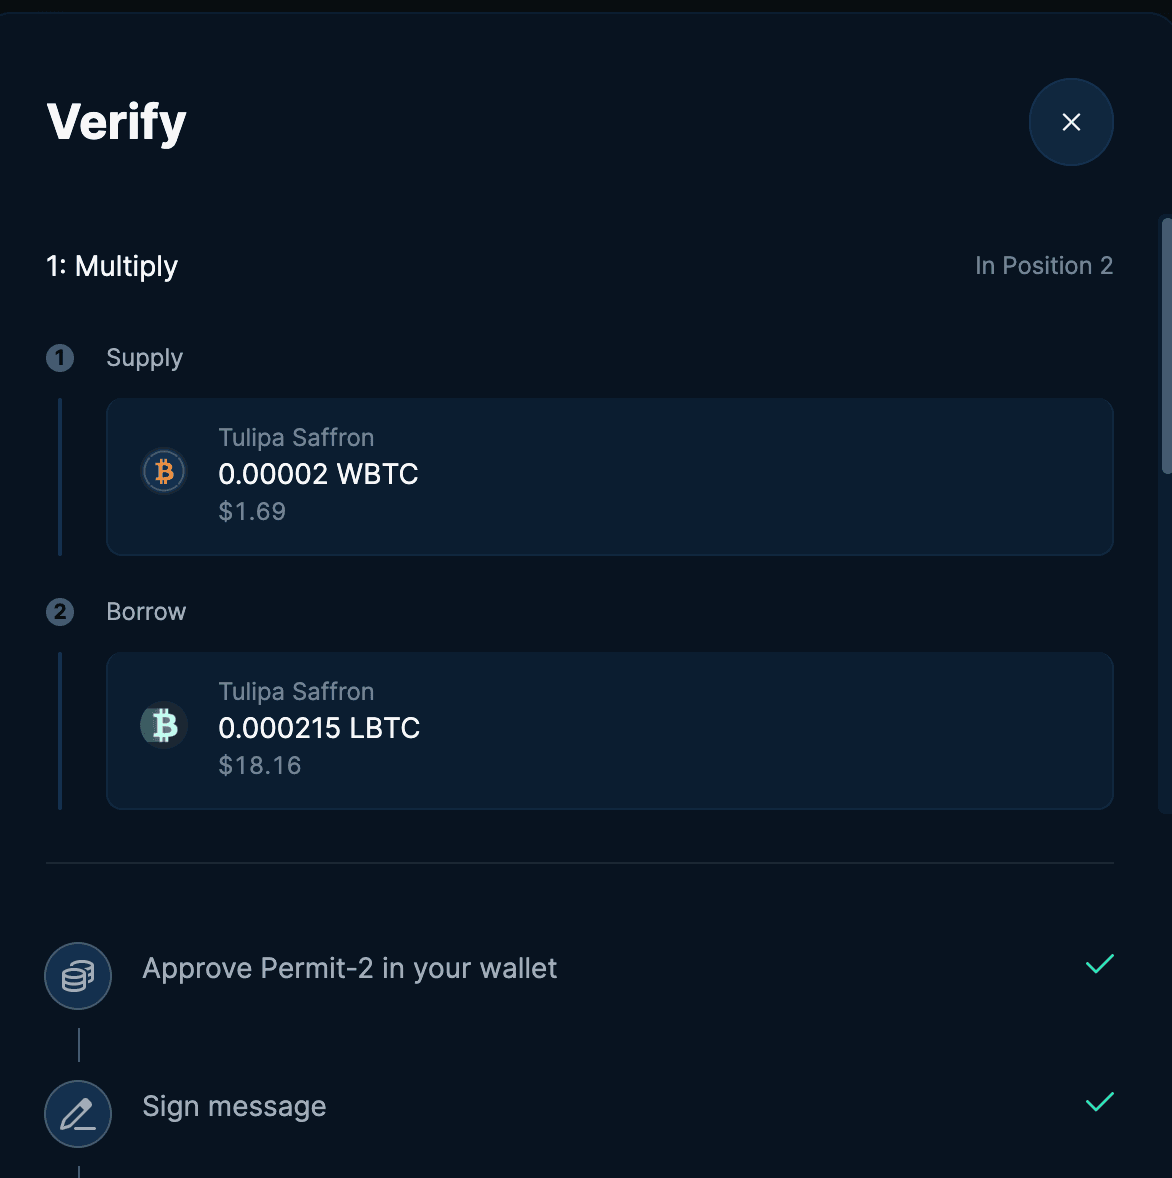Click the Permit-2 coins stack icon
The width and height of the screenshot is (1172, 1178).
78,975
